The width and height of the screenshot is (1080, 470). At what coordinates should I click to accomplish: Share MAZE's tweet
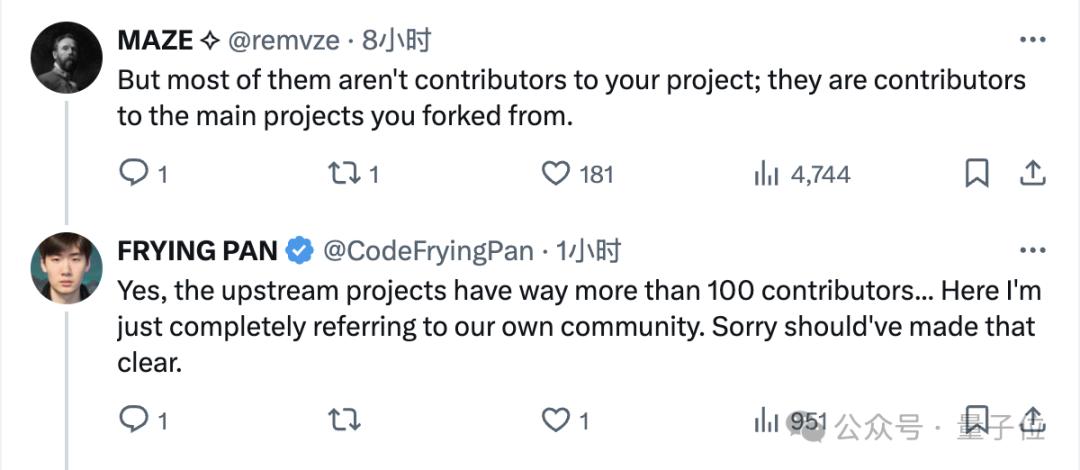[x=1031, y=174]
